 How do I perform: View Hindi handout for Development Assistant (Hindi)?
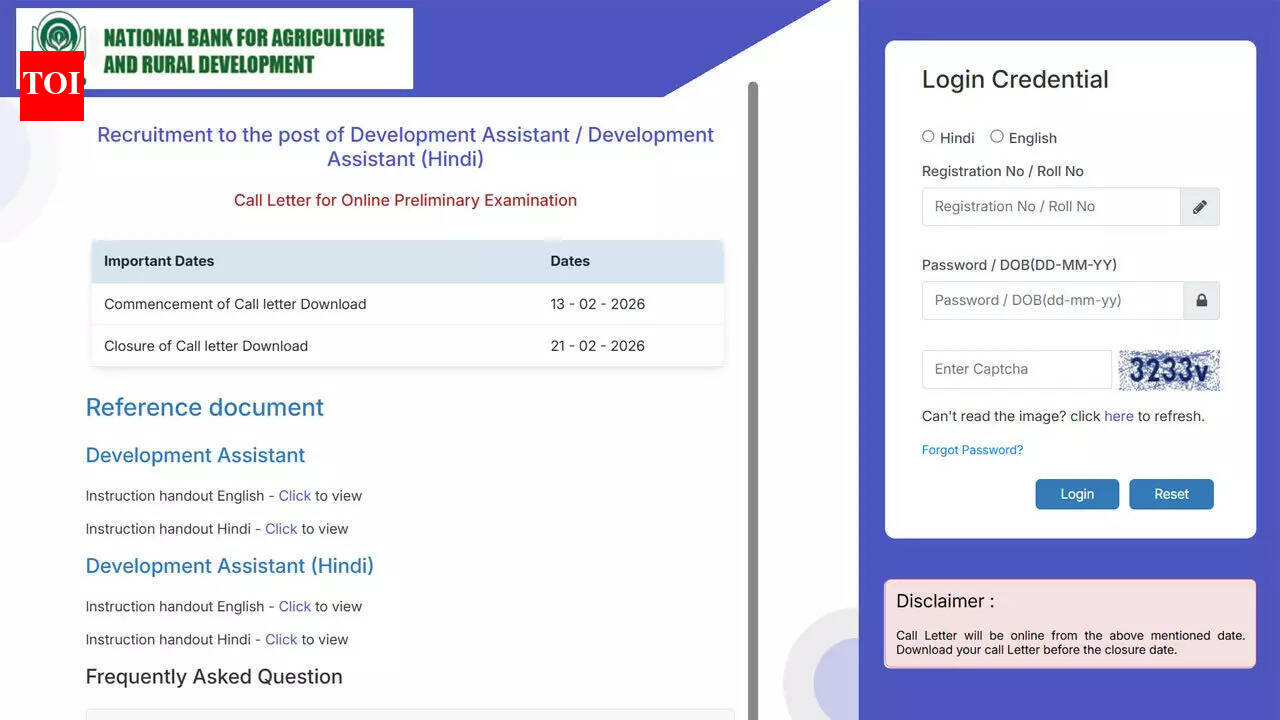(281, 639)
